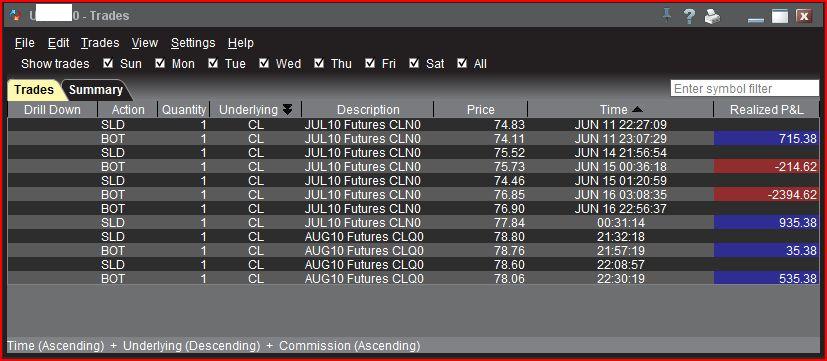The image size is (827, 361).
Task: Click the price 78.06 cell
Action: 480,278
